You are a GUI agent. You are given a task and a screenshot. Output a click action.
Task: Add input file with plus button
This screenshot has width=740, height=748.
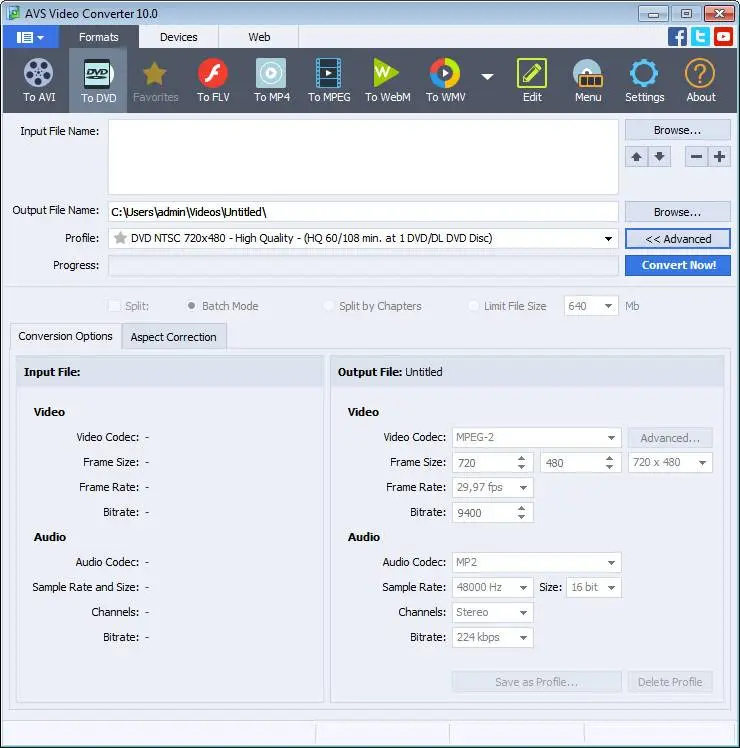coord(719,156)
